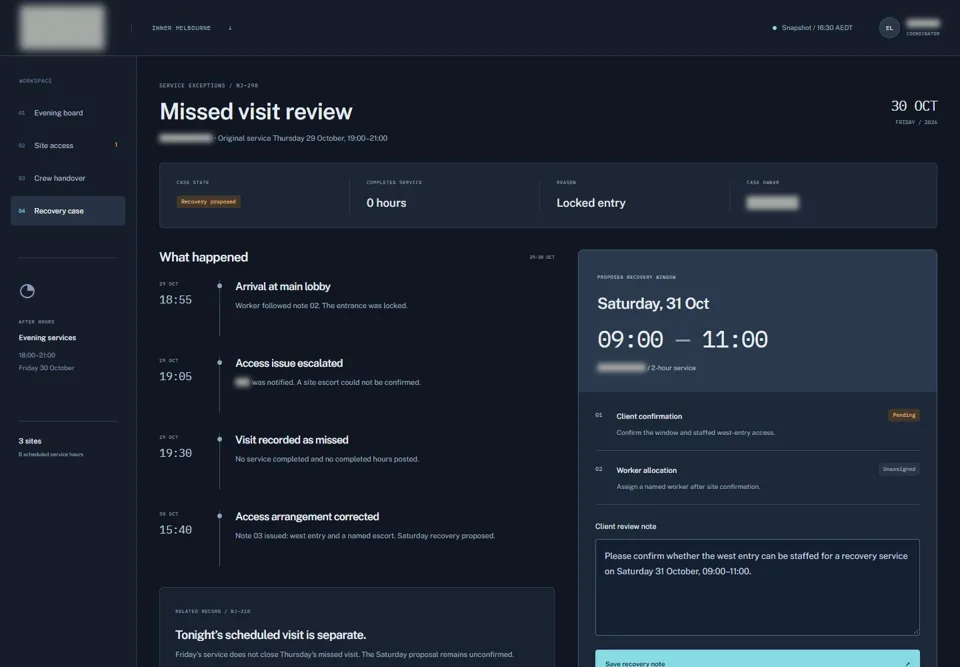Click the 30 OCT date display
This screenshot has width=960, height=667.
(x=913, y=106)
